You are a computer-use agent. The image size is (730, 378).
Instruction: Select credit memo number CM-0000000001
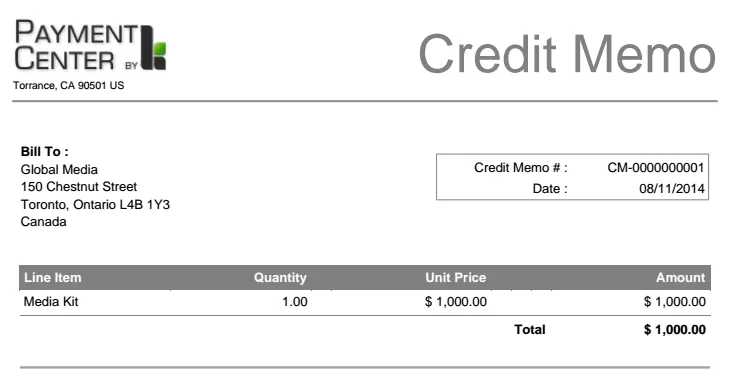click(x=656, y=168)
